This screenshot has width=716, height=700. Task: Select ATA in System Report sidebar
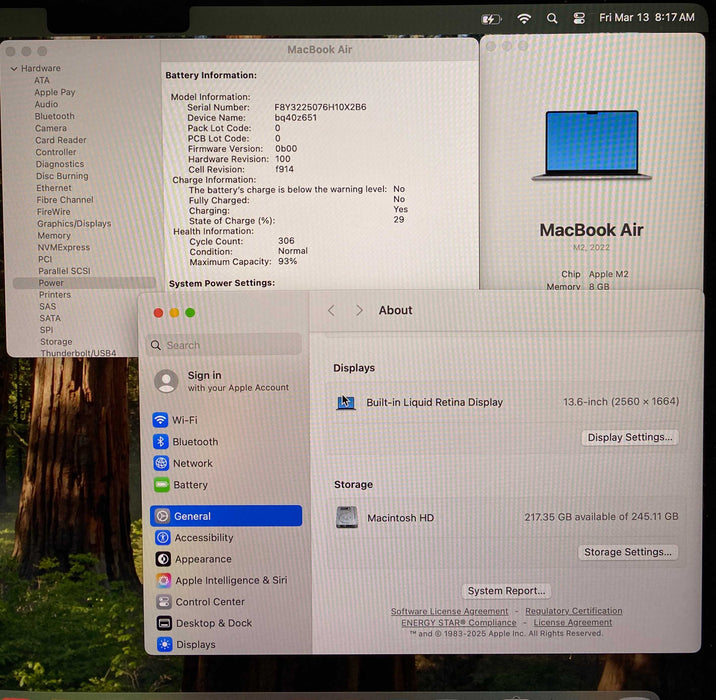click(42, 80)
